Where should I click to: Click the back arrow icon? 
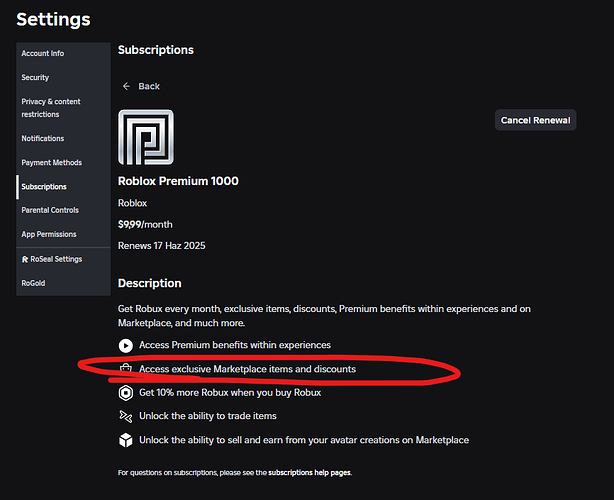click(126, 87)
